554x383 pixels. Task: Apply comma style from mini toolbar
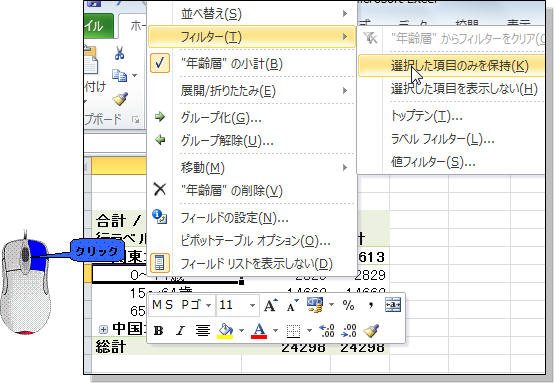point(370,305)
